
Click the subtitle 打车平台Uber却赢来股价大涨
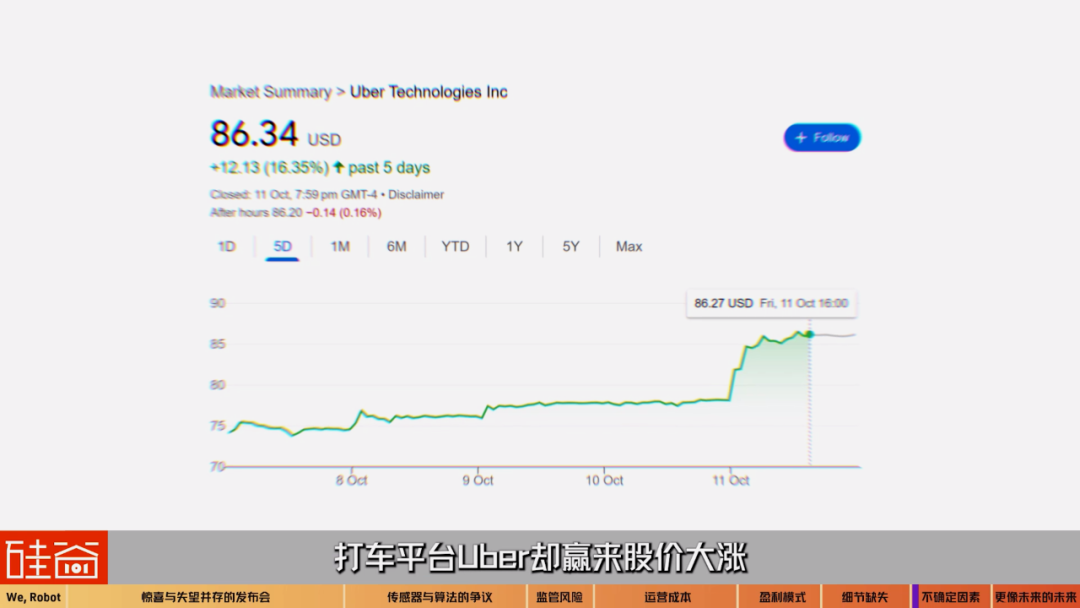[x=541, y=557]
